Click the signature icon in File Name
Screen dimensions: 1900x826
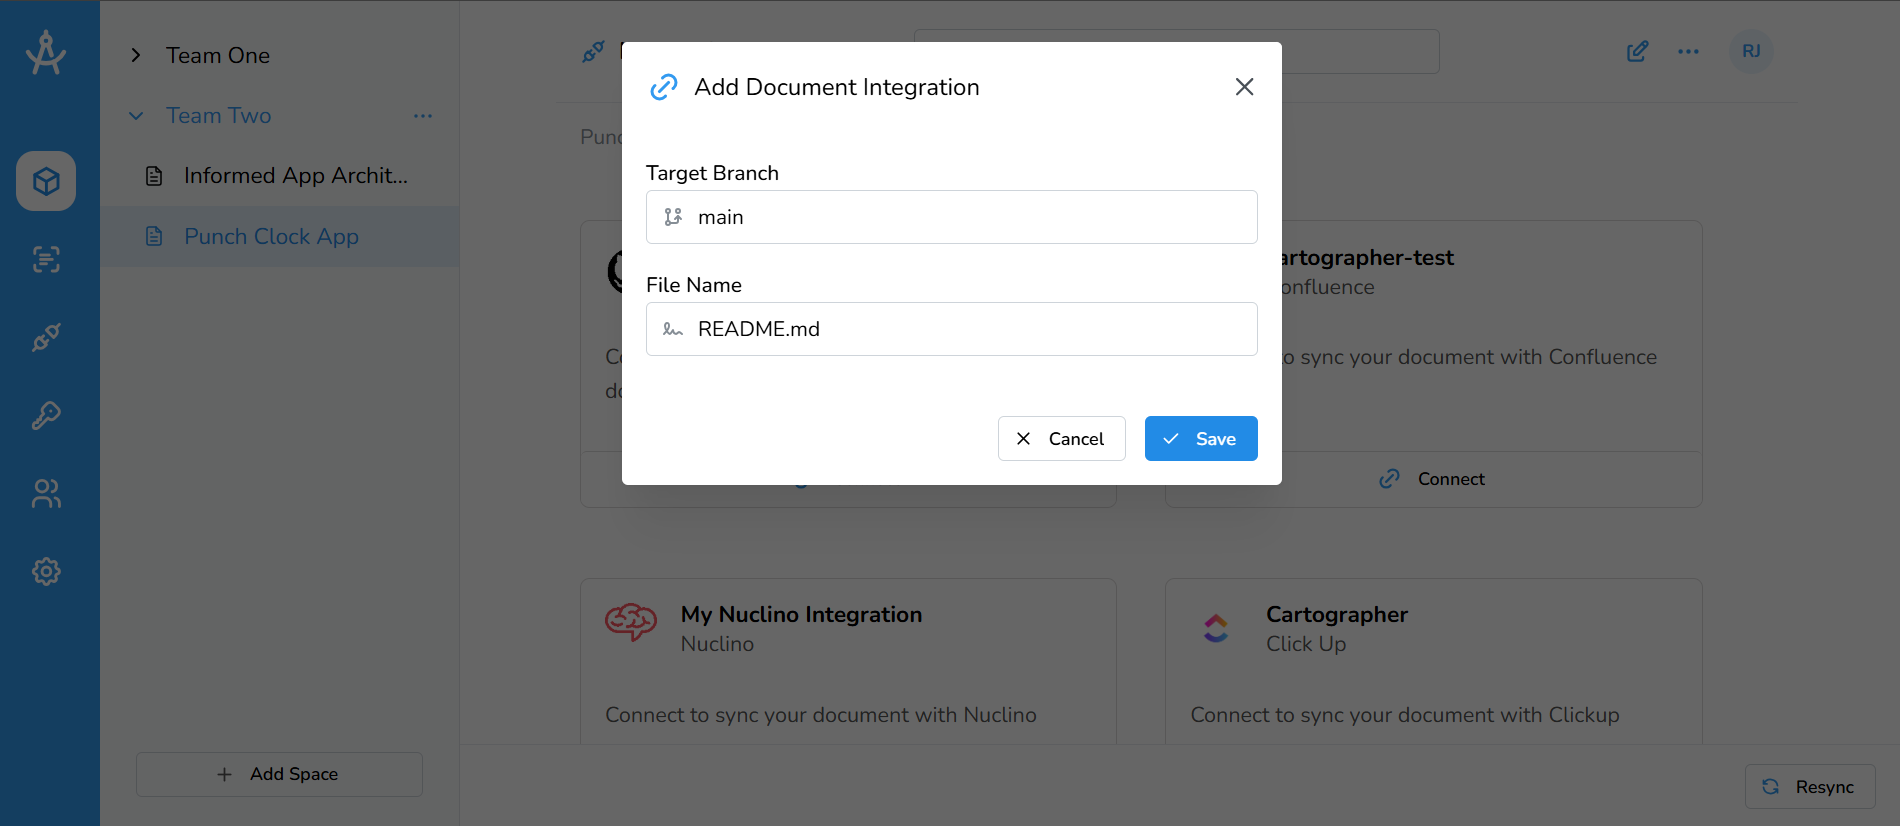(x=673, y=329)
